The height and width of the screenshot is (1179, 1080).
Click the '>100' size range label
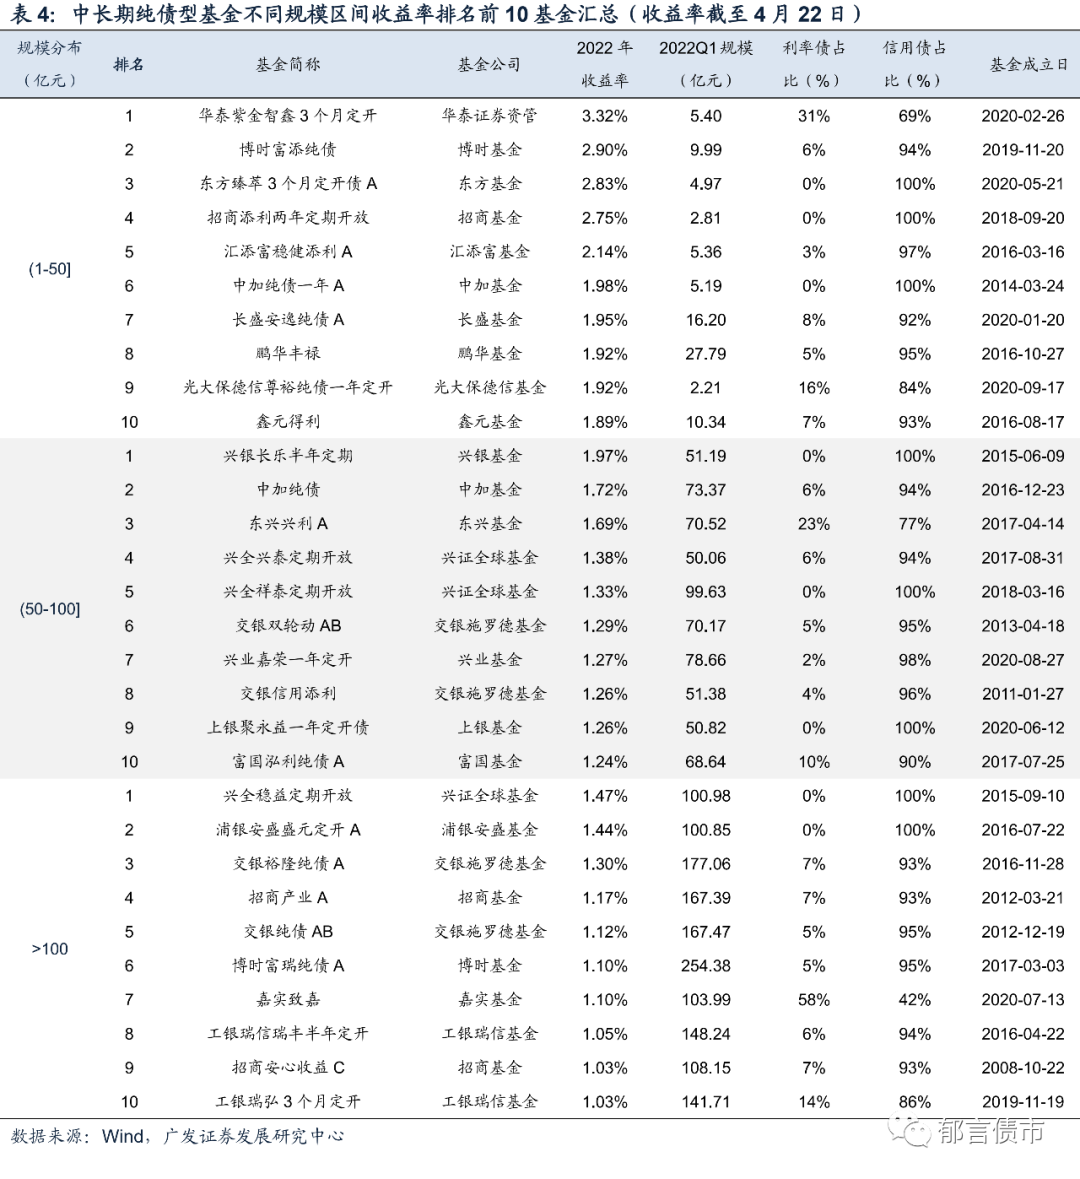click(50, 949)
